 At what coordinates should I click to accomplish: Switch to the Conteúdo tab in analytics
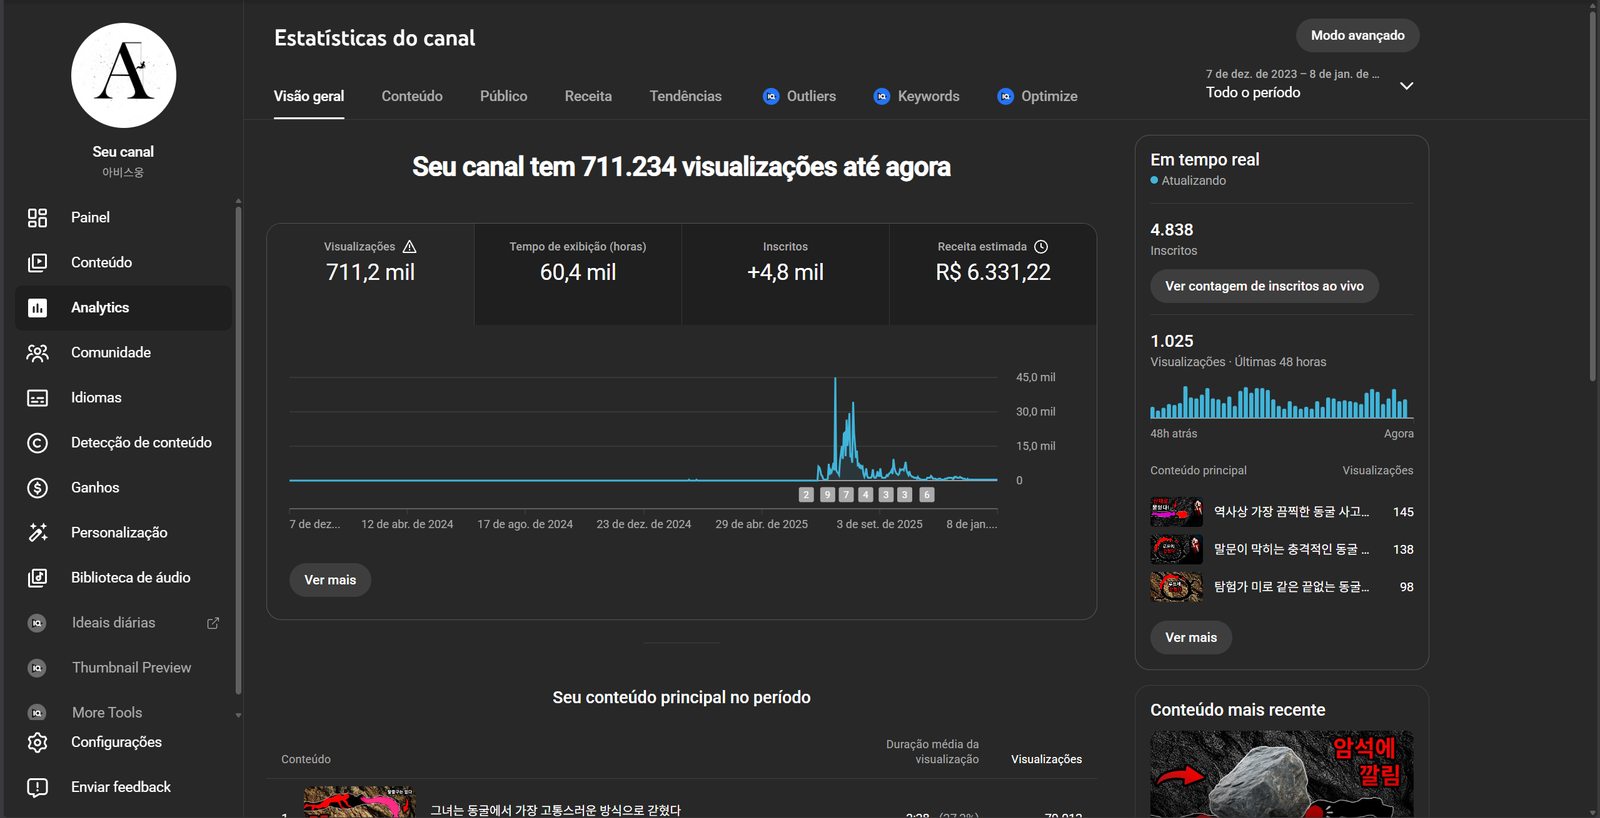pos(412,96)
